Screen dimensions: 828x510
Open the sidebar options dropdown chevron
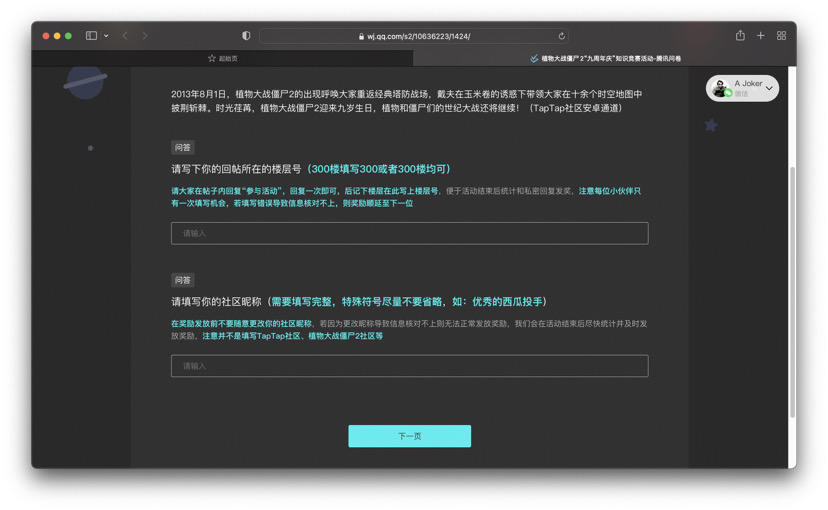106,36
